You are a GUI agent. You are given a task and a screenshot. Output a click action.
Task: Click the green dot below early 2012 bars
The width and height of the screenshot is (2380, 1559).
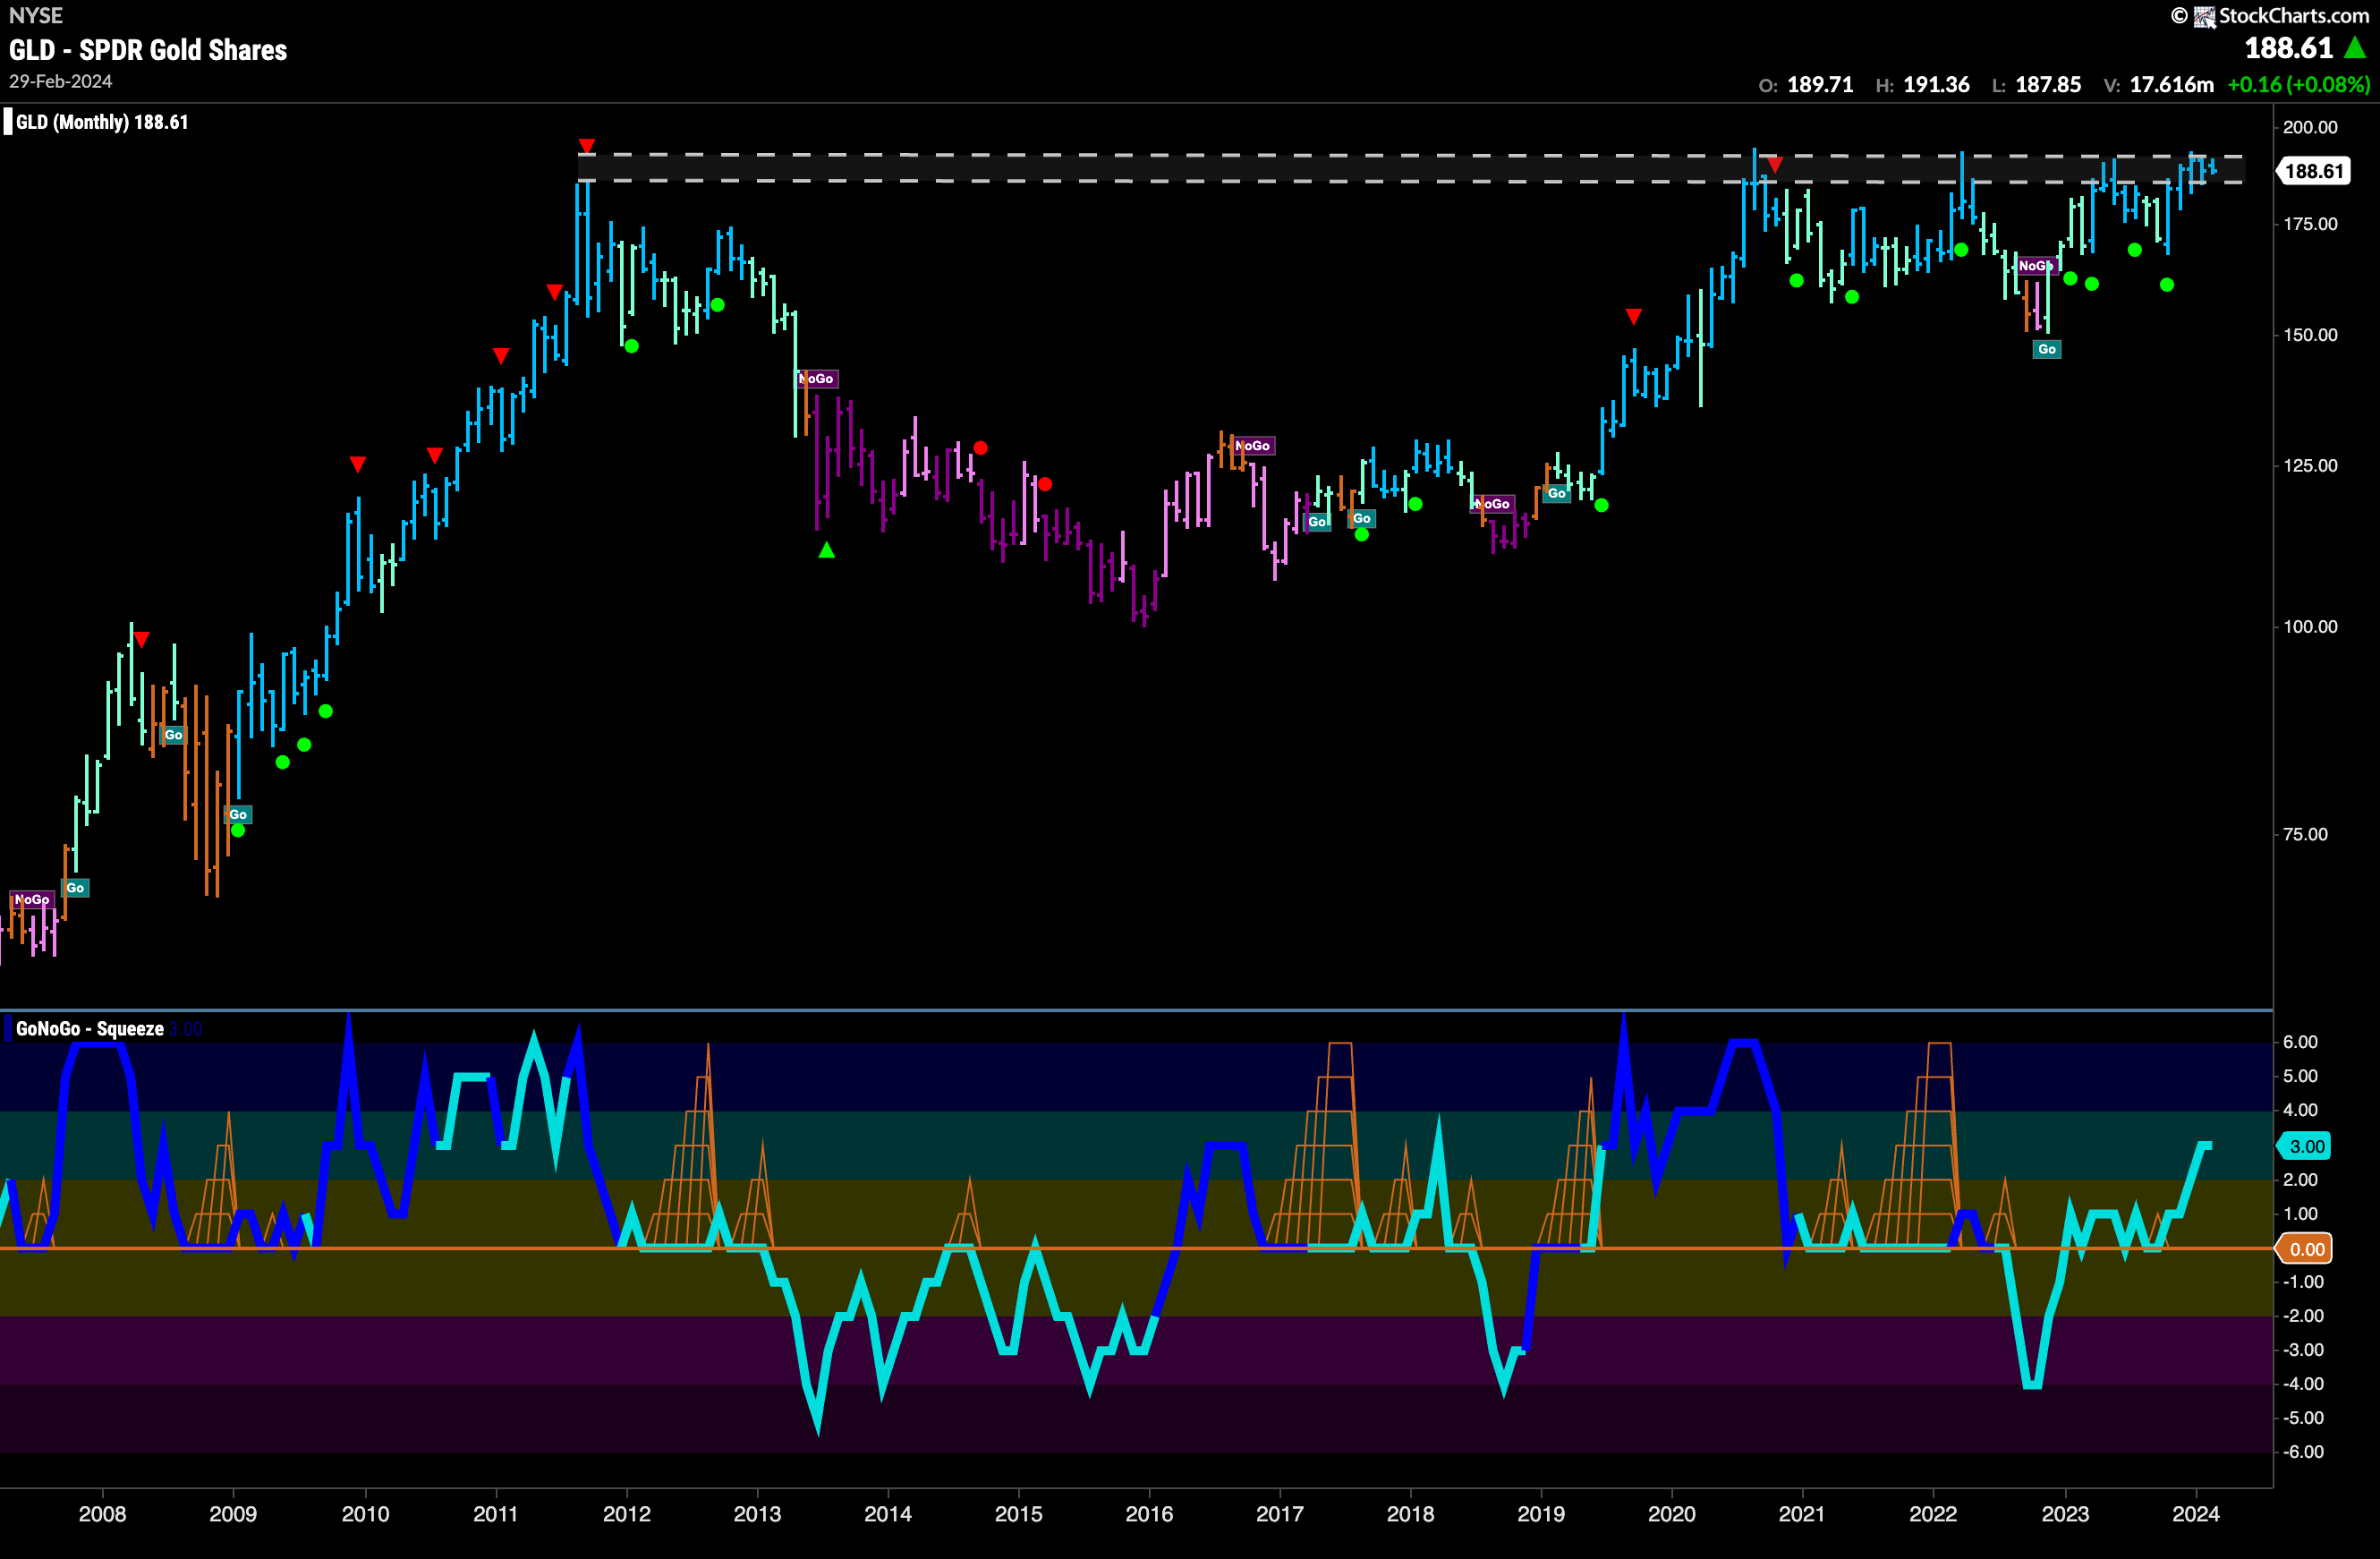click(631, 346)
